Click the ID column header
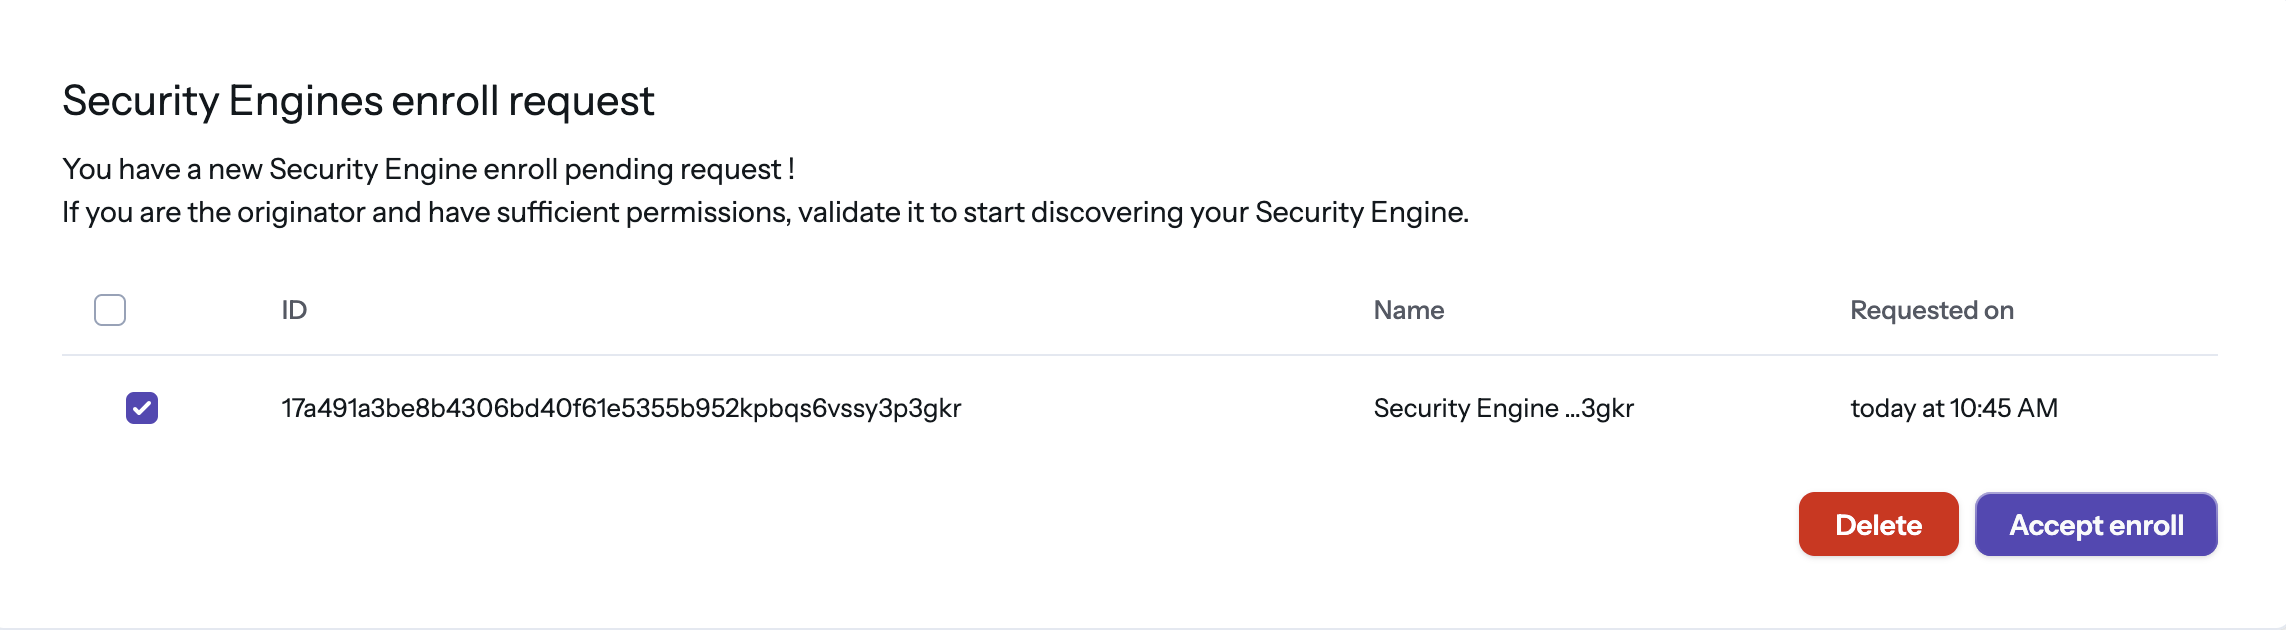2286x630 pixels. point(294,310)
